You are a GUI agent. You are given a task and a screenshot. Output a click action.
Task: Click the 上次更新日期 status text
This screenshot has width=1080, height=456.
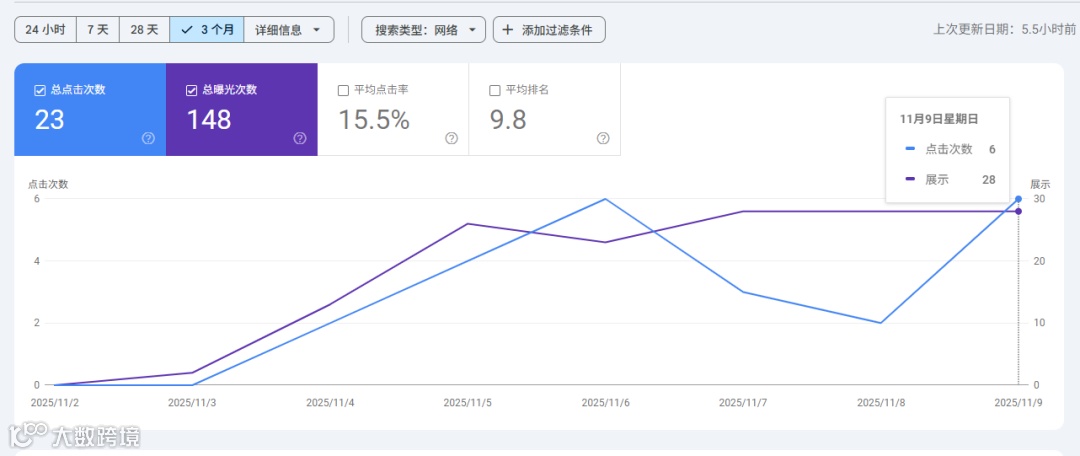[x=1004, y=30]
